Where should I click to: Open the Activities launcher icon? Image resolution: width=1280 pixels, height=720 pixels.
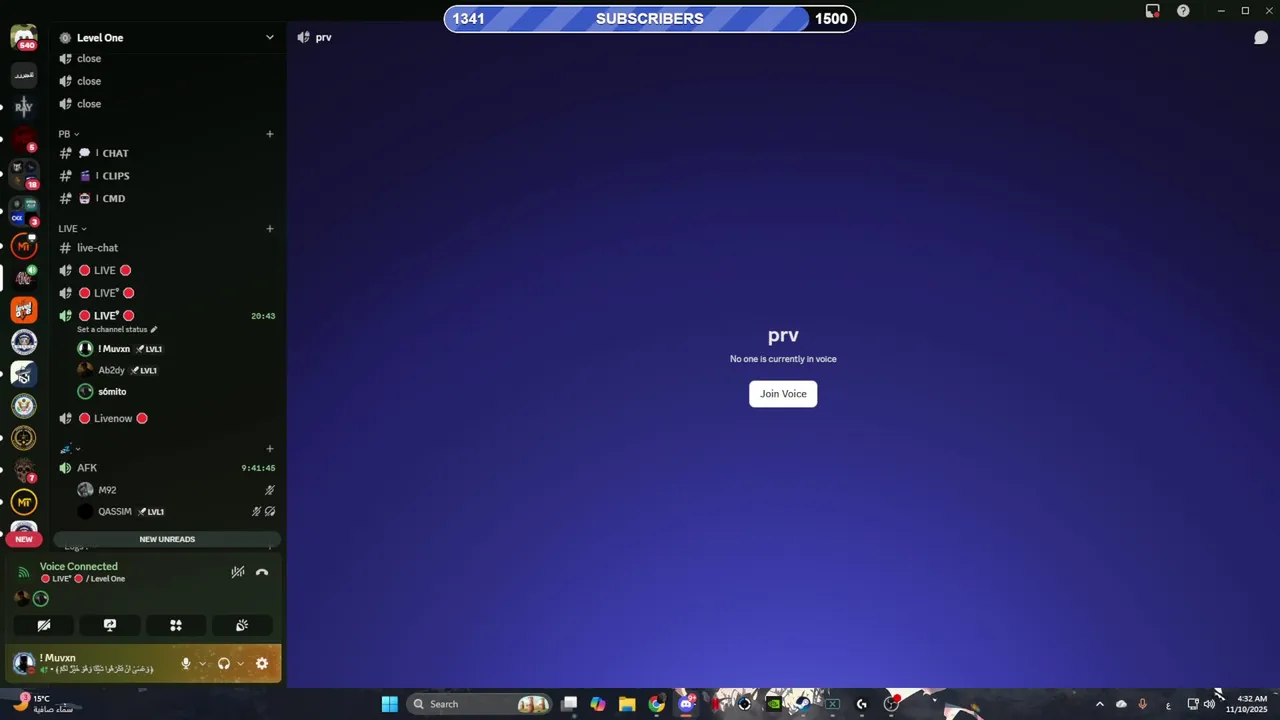(x=176, y=625)
